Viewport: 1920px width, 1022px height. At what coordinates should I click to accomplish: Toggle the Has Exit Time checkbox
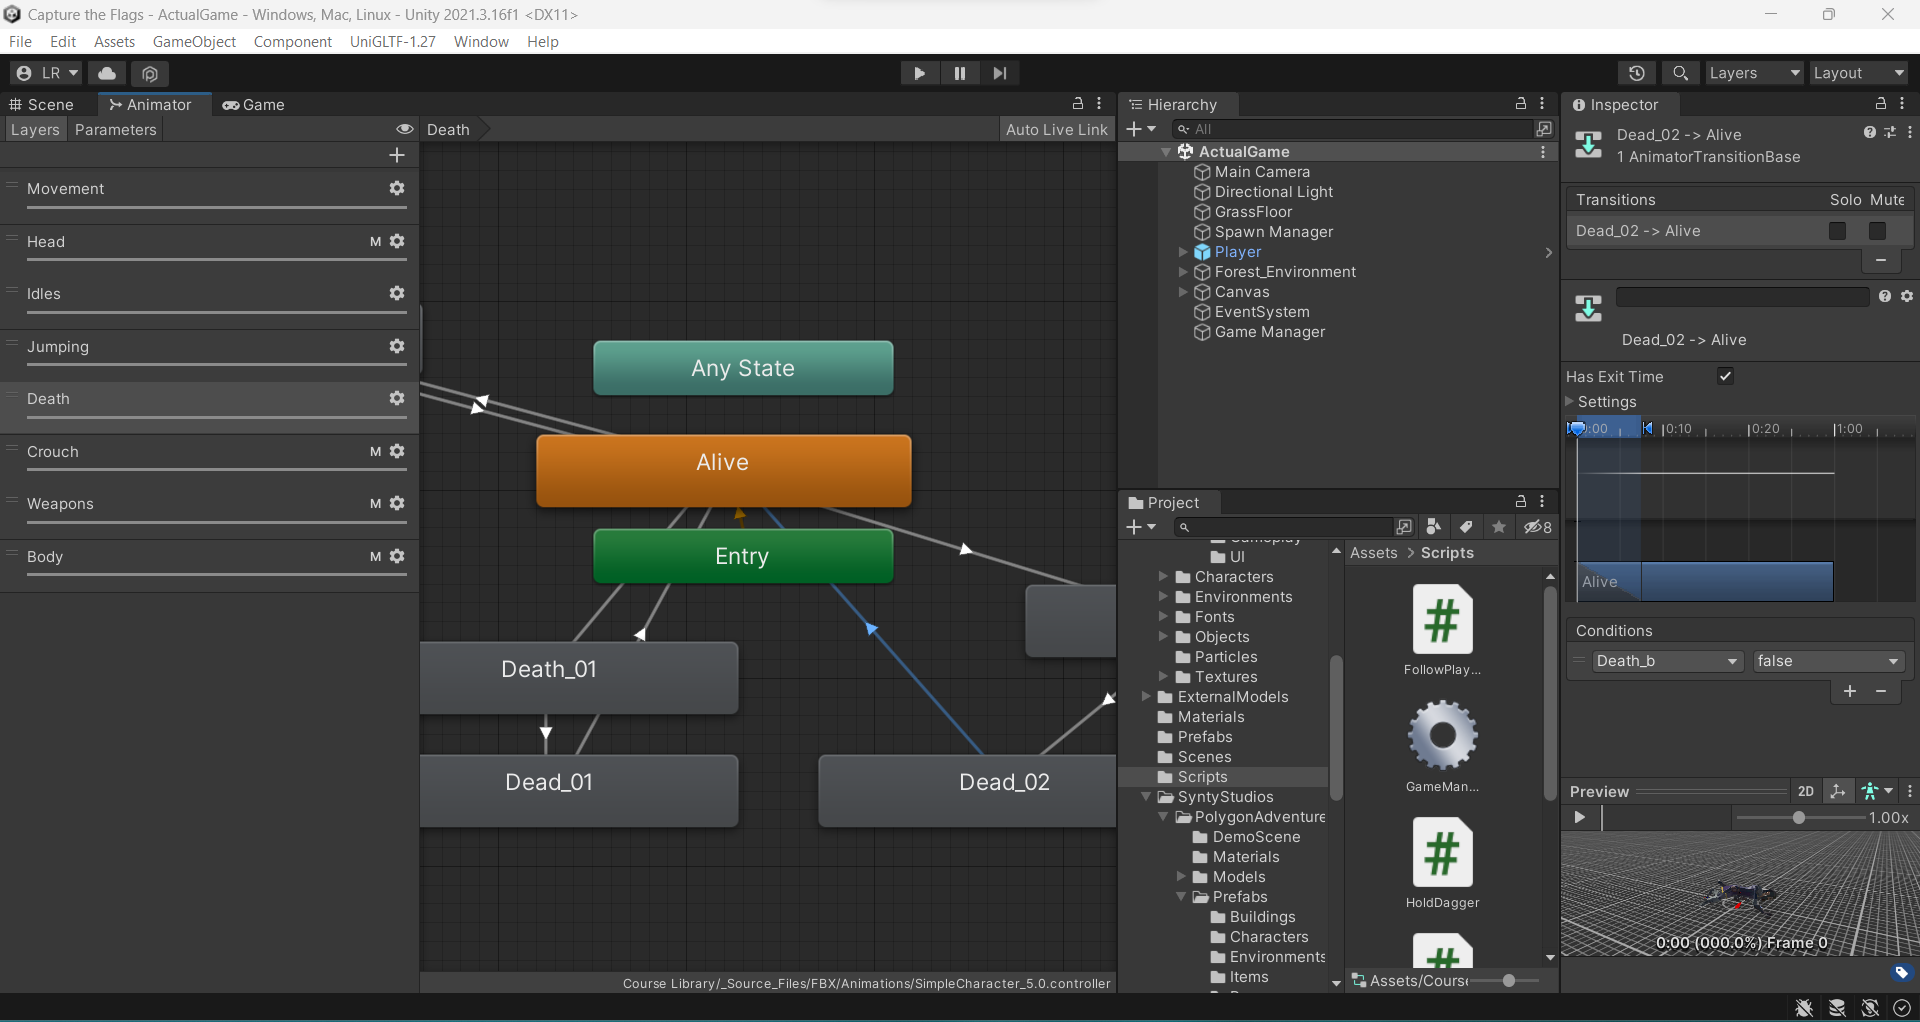pyautogui.click(x=1725, y=376)
